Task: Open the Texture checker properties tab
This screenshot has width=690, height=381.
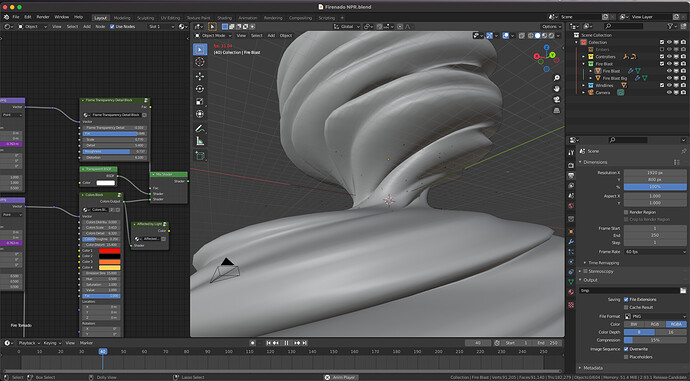Action: point(571,304)
